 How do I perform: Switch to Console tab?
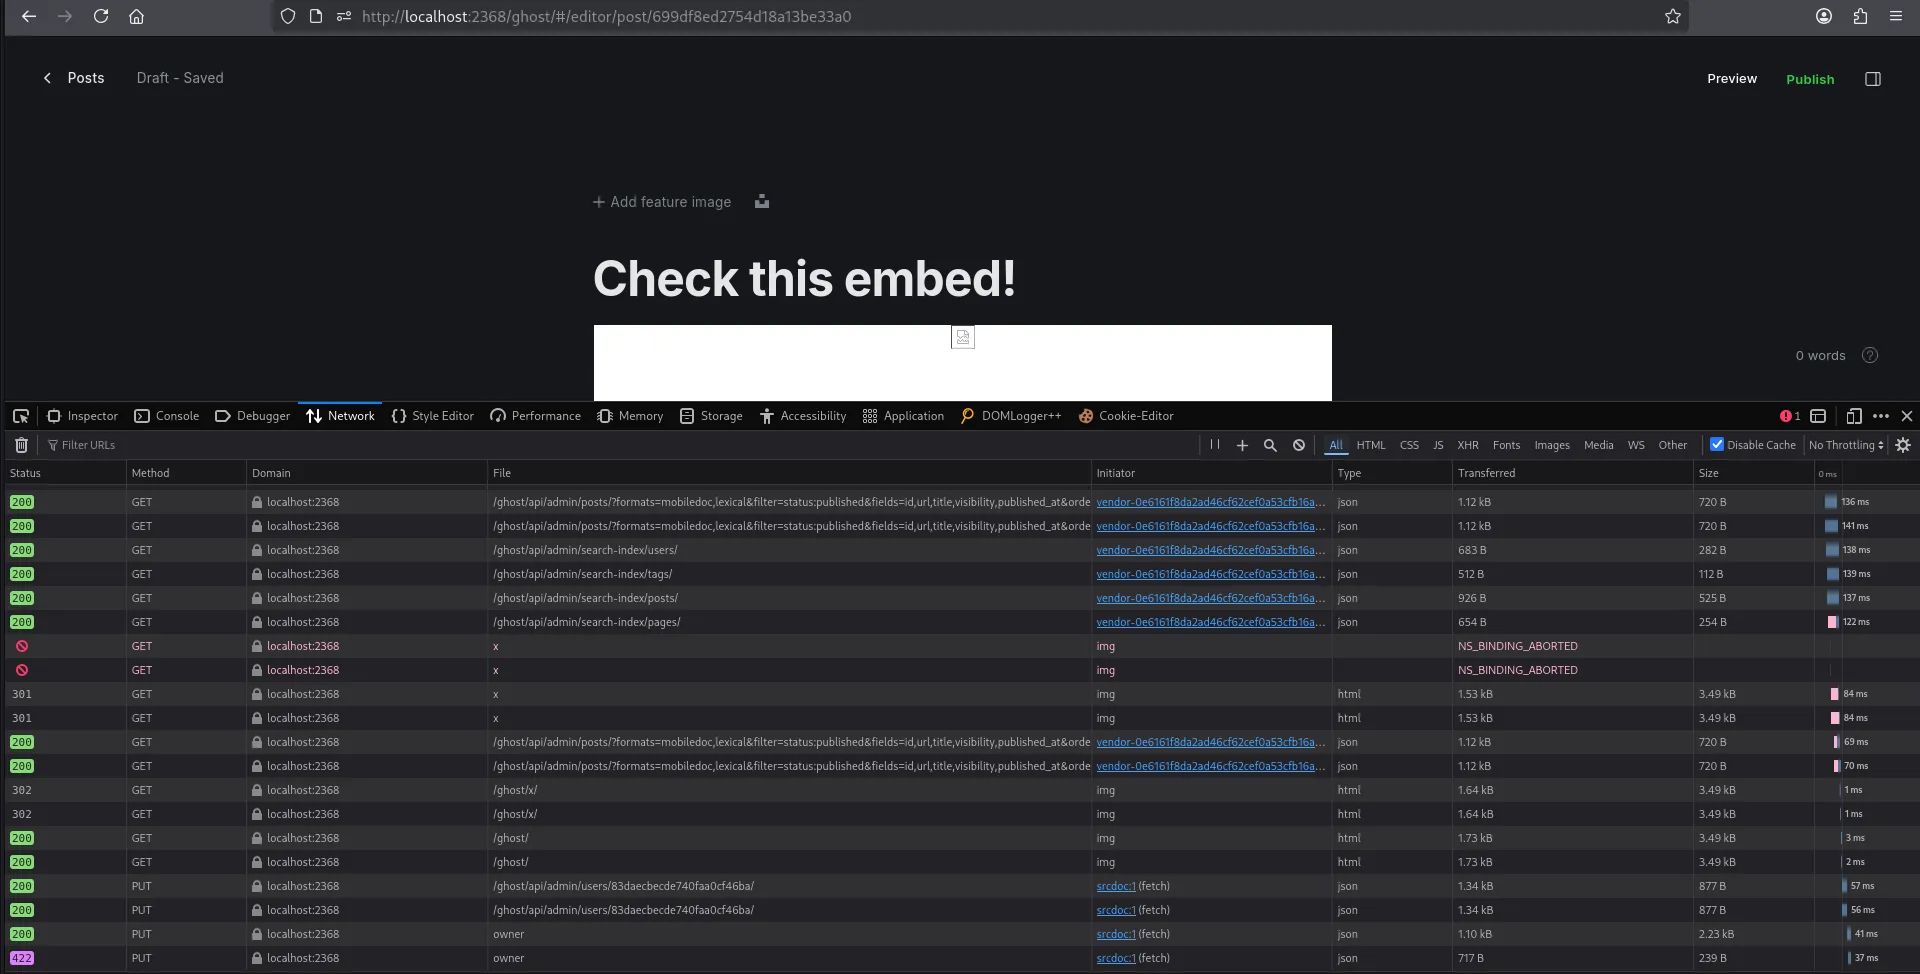coord(167,416)
